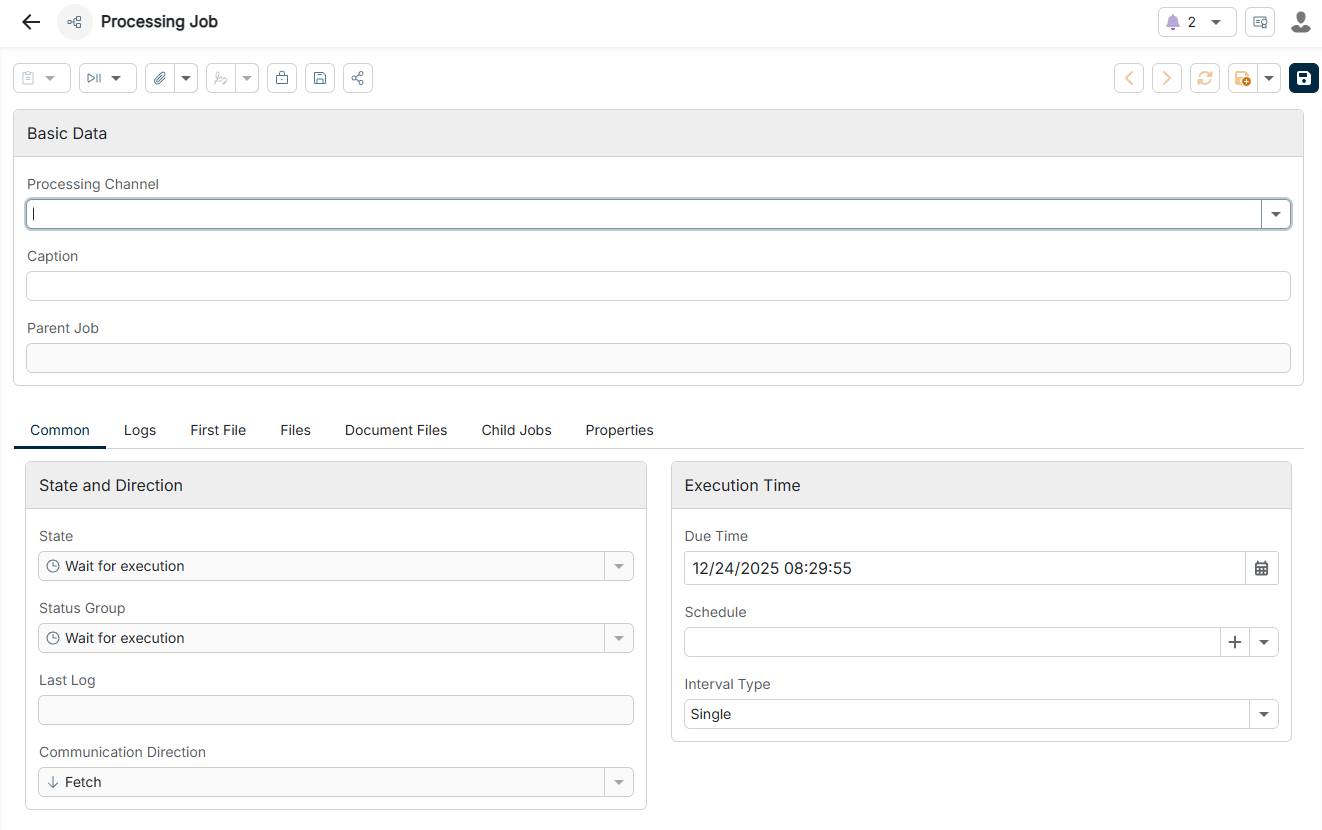The image size is (1322, 830).
Task: Click the paperclip attachment icon
Action: tap(160, 78)
